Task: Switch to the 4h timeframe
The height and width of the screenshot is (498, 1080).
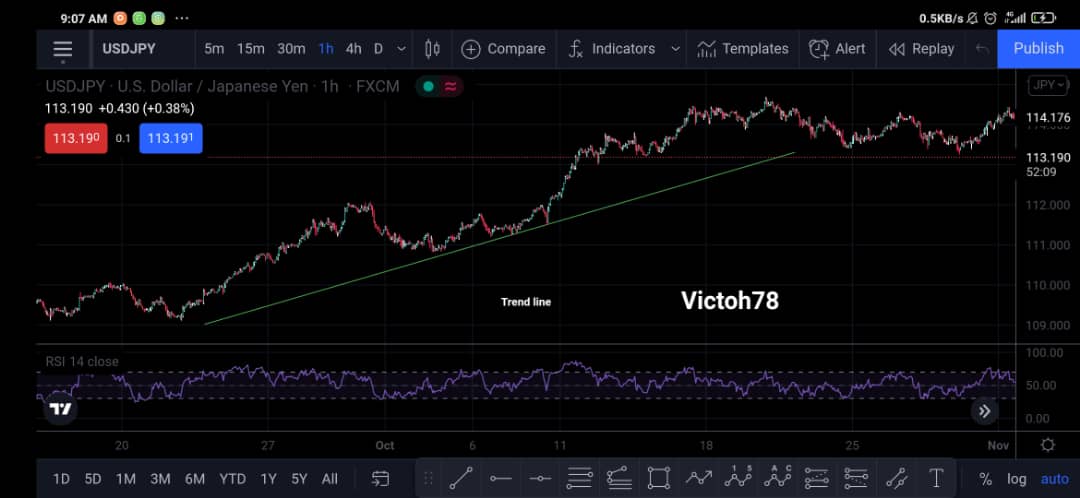Action: [x=353, y=49]
